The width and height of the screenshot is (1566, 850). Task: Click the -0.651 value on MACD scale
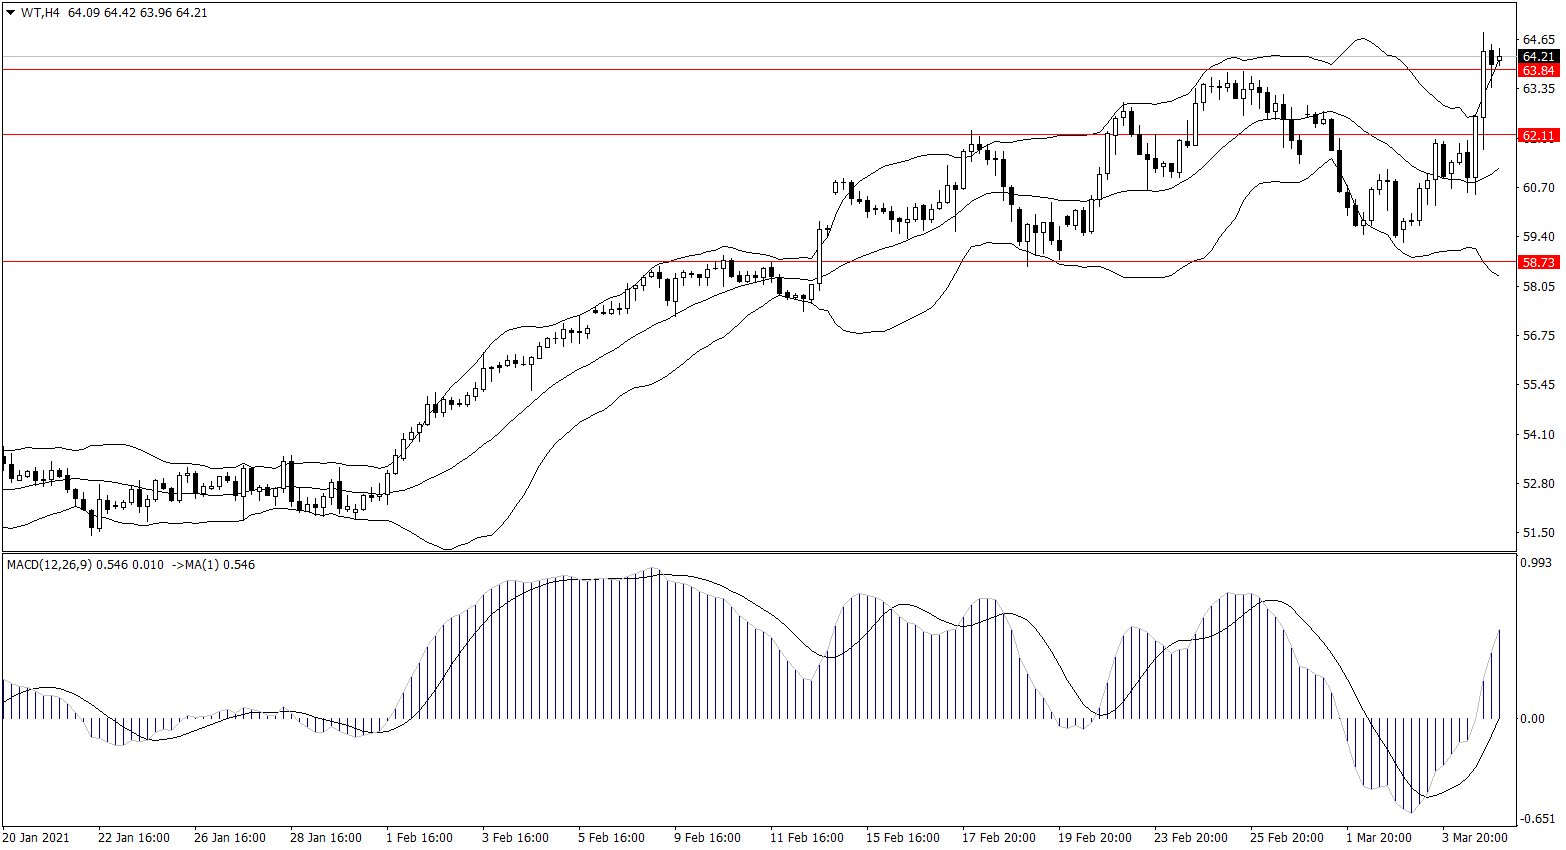coord(1537,819)
